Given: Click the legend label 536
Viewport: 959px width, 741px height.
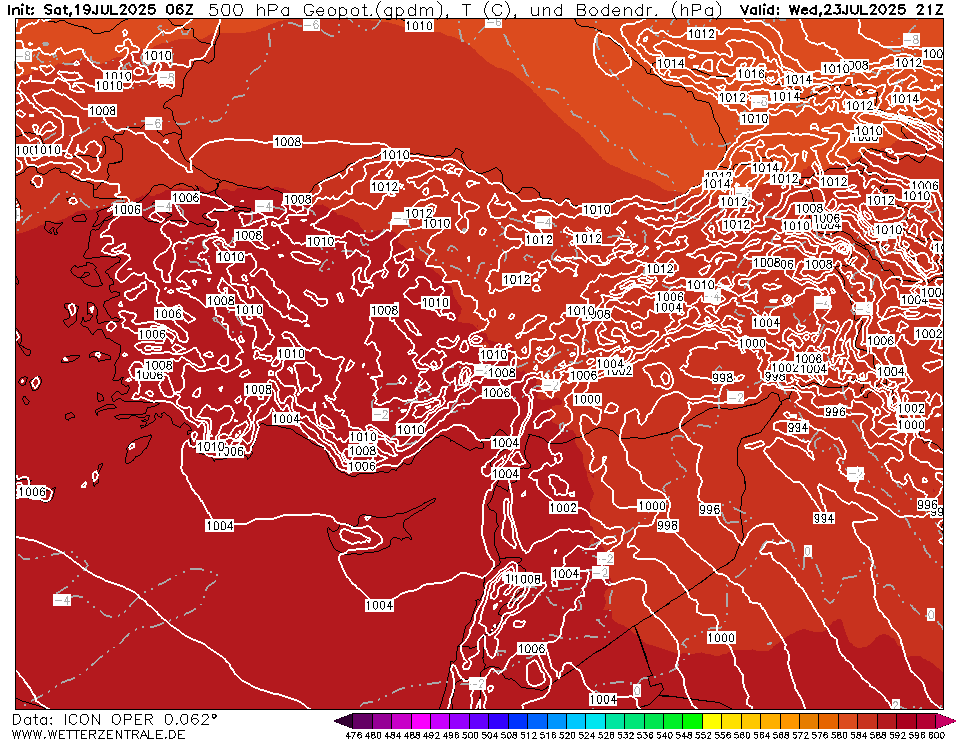Looking at the screenshot, I should [645, 735].
